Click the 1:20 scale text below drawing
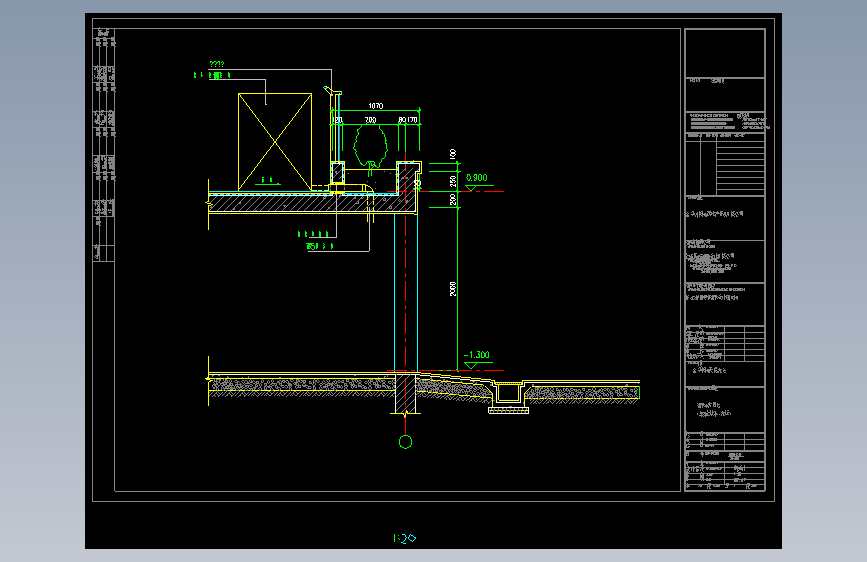 coord(404,538)
